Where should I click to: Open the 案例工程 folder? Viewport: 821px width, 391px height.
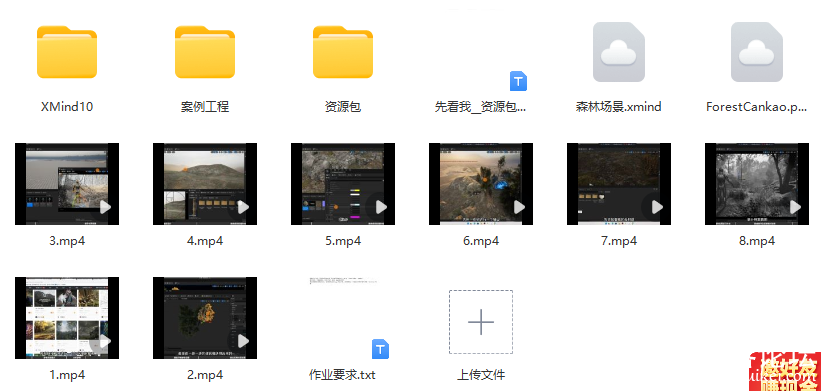pos(205,52)
